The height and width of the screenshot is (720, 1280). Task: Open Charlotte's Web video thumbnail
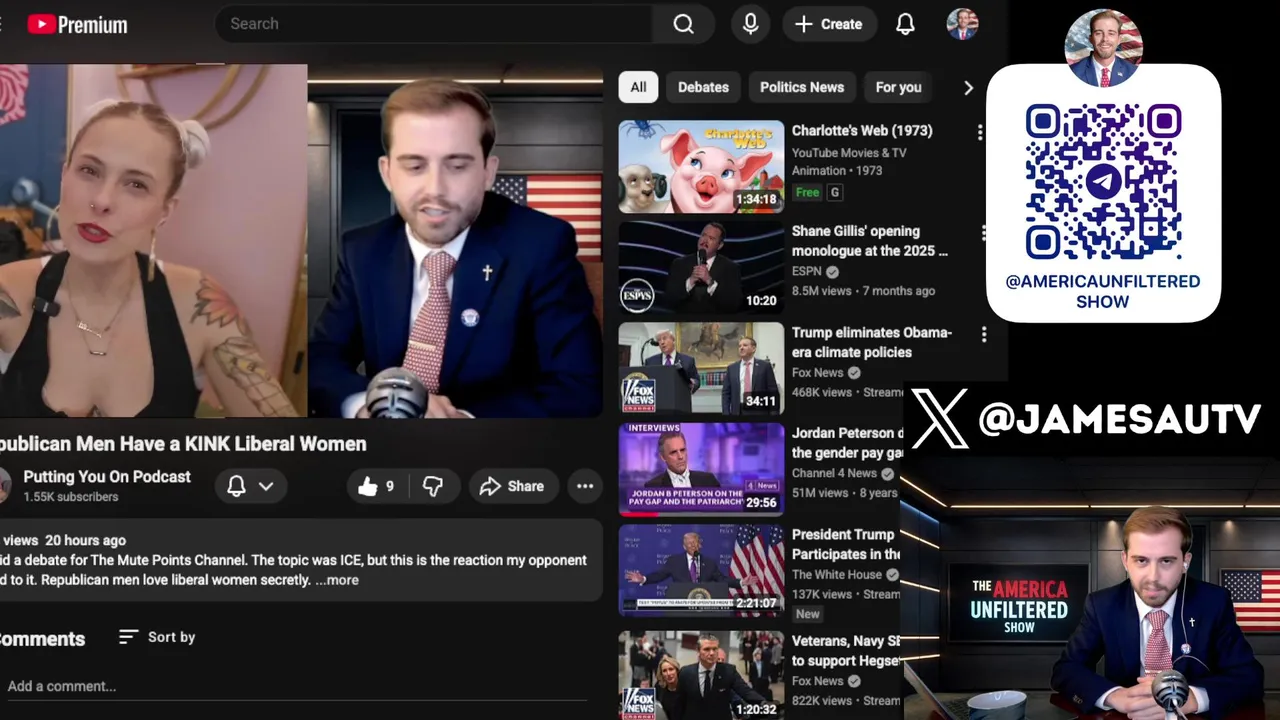pos(701,167)
